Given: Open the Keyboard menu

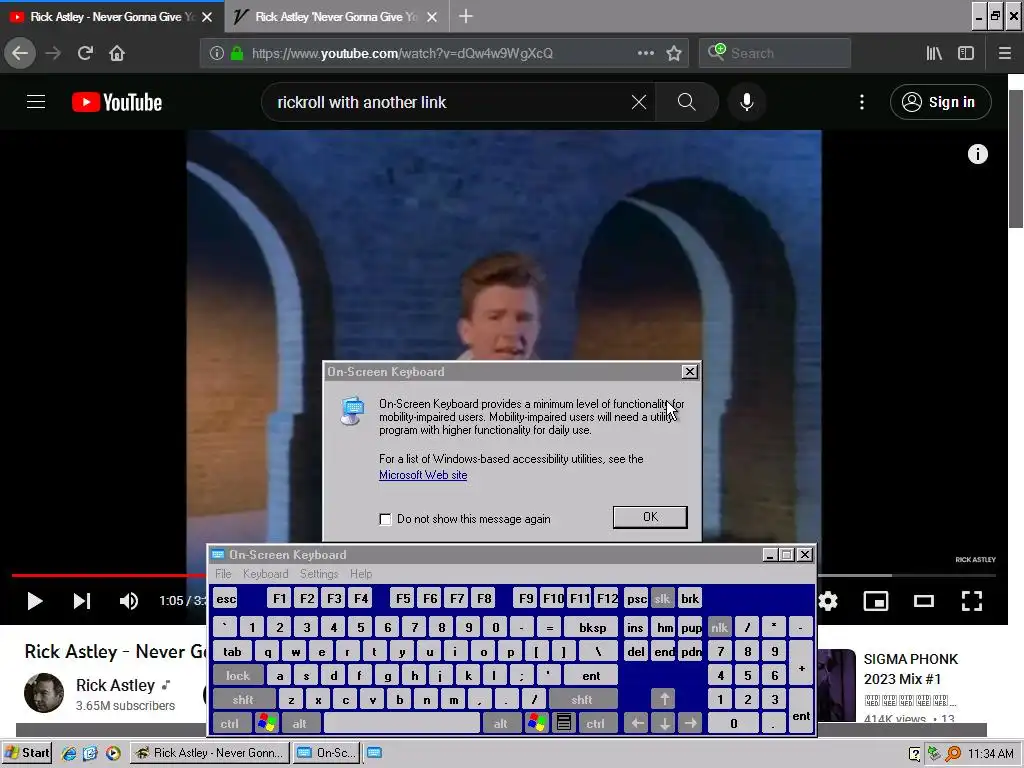Looking at the screenshot, I should (x=265, y=573).
